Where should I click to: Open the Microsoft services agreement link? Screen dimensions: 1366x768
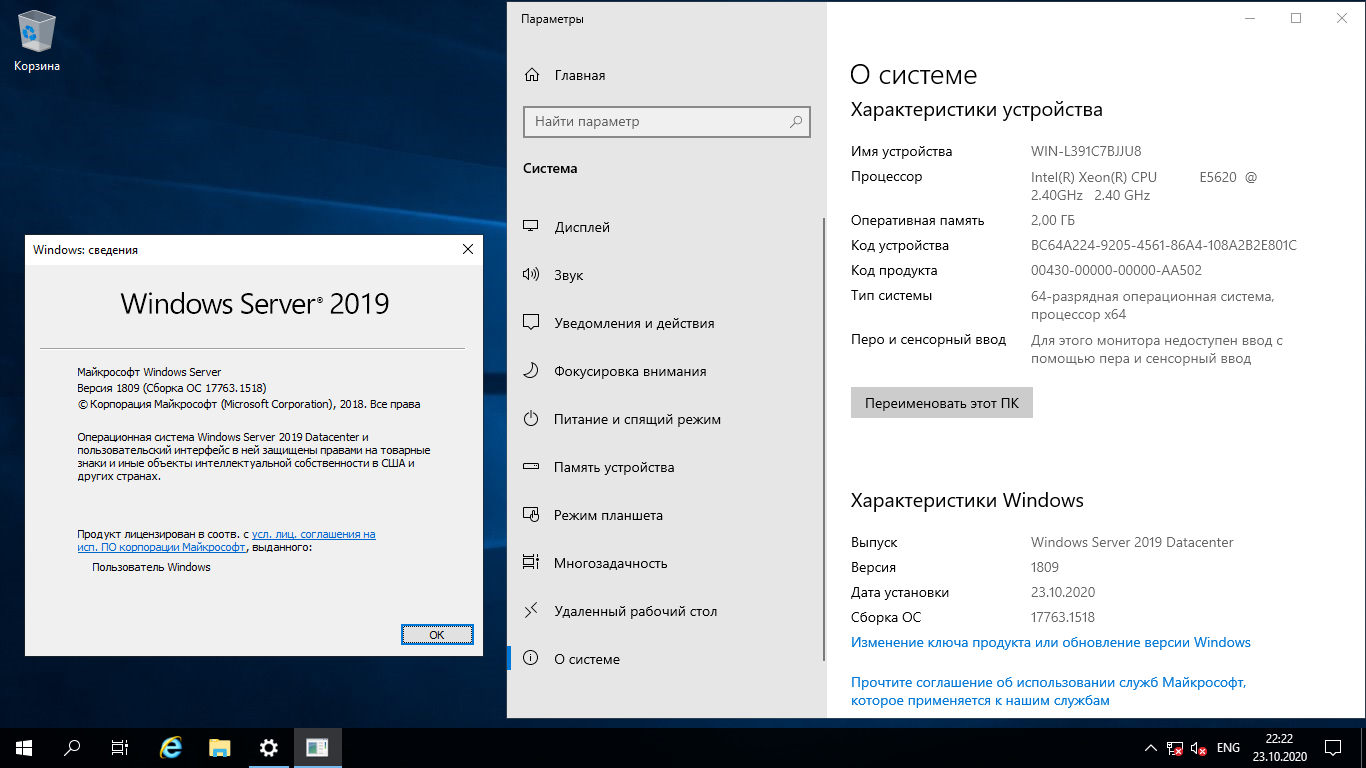tap(1048, 691)
